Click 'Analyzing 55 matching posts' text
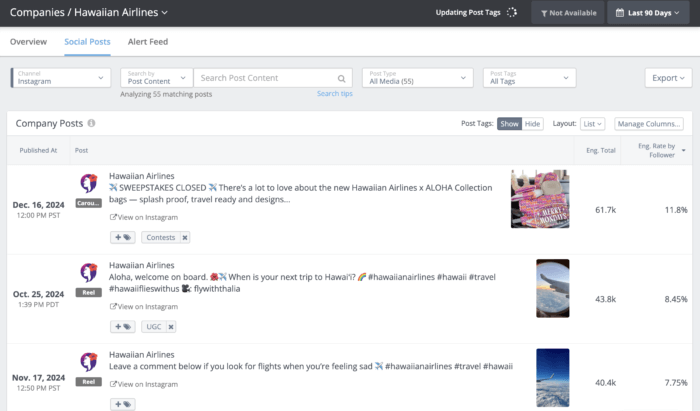This screenshot has height=411, width=700. click(x=166, y=94)
